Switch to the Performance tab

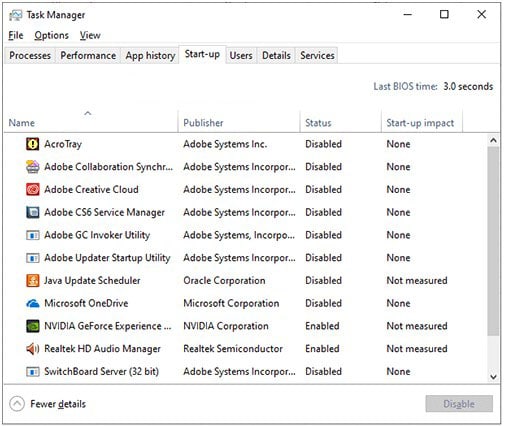click(88, 55)
